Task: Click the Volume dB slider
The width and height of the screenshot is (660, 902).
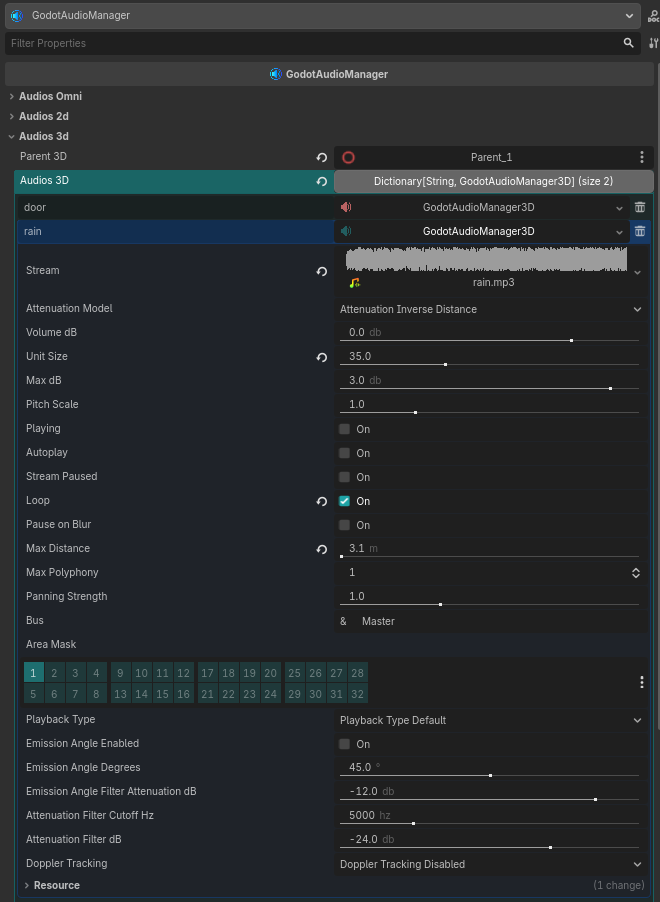Action: coord(489,341)
